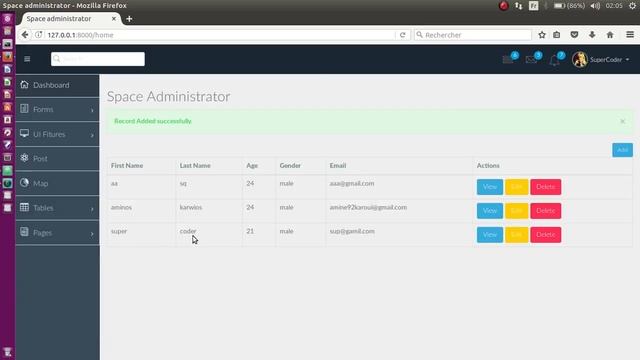Close the Space administrator tab
This screenshot has height=360, width=640.
pos(114,19)
